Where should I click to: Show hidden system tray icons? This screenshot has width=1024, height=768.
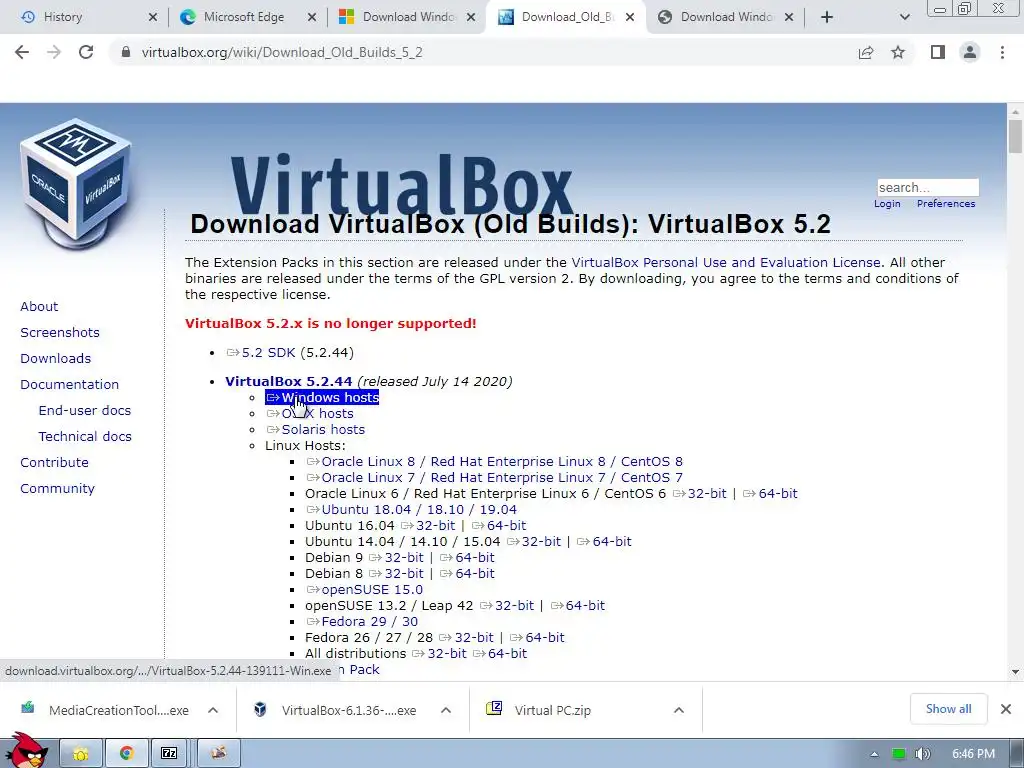874,754
